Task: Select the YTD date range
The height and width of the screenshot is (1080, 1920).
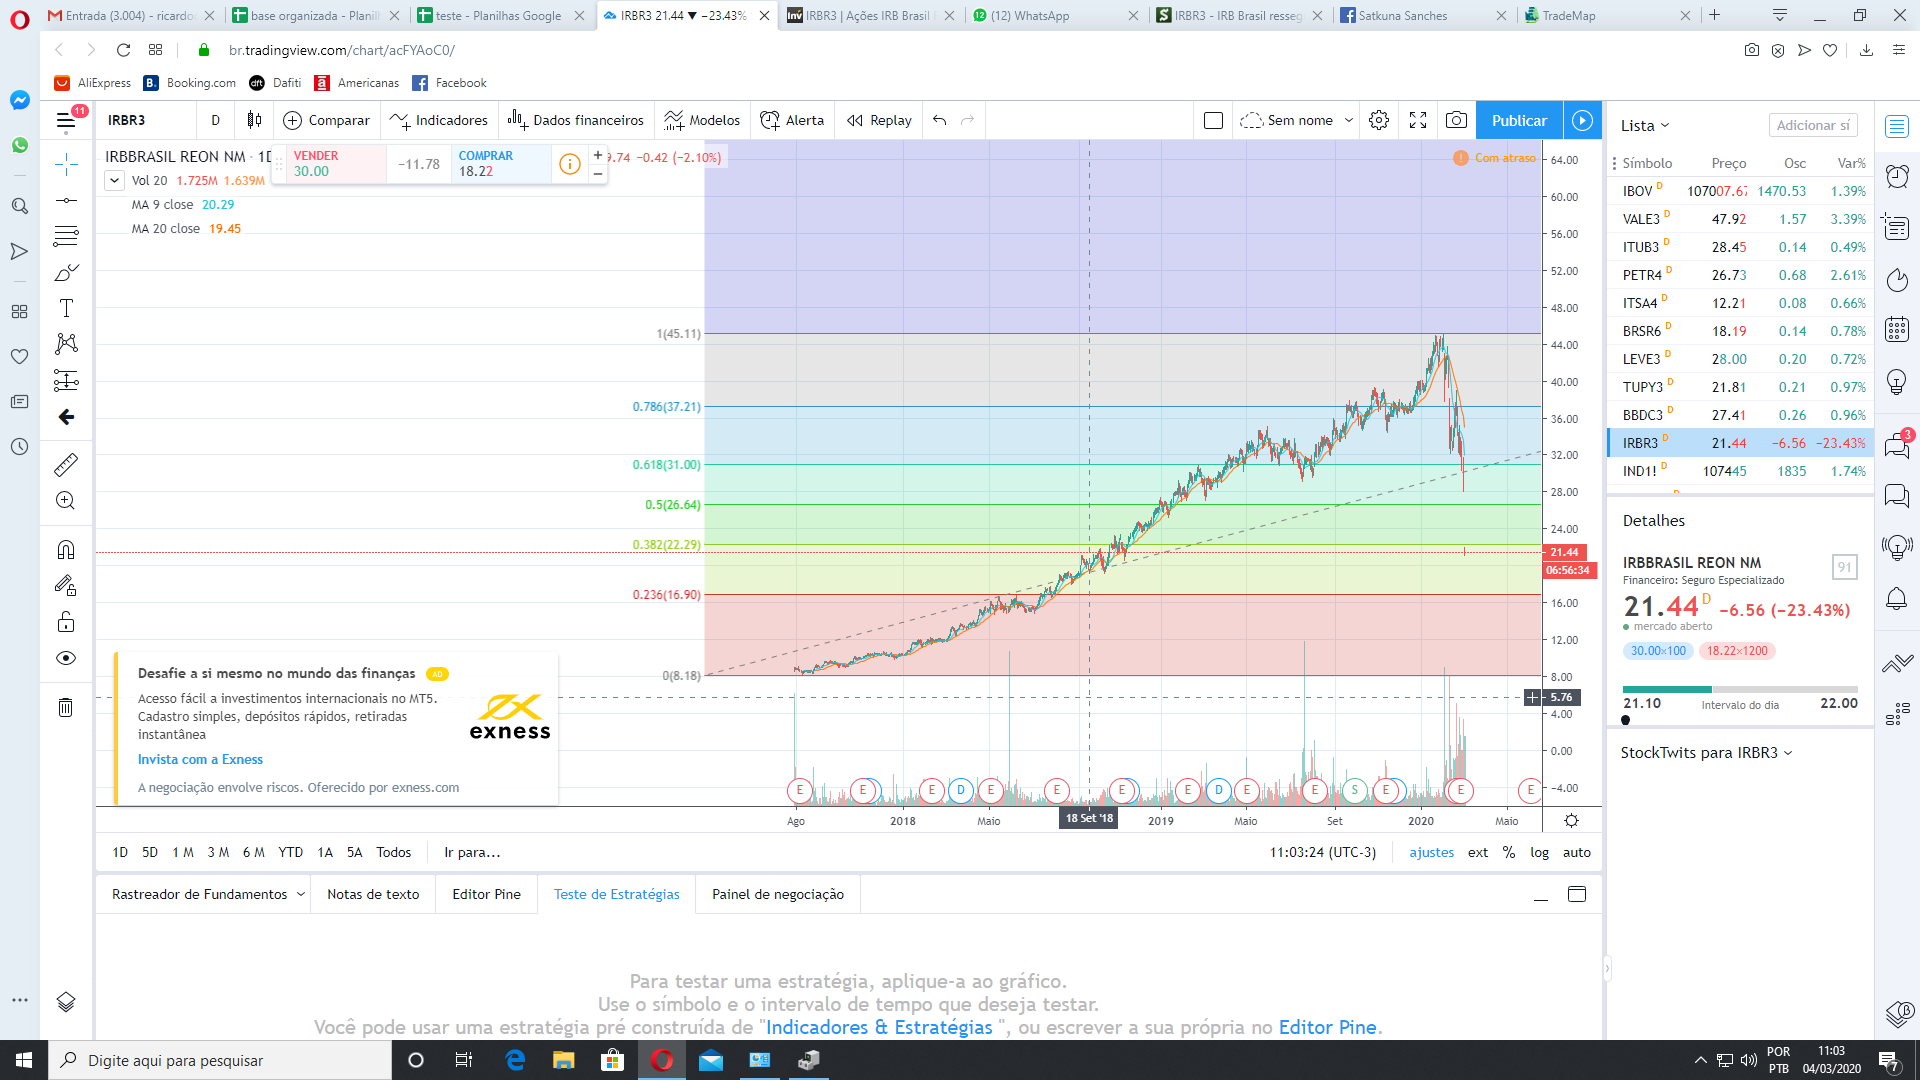Action: point(290,852)
